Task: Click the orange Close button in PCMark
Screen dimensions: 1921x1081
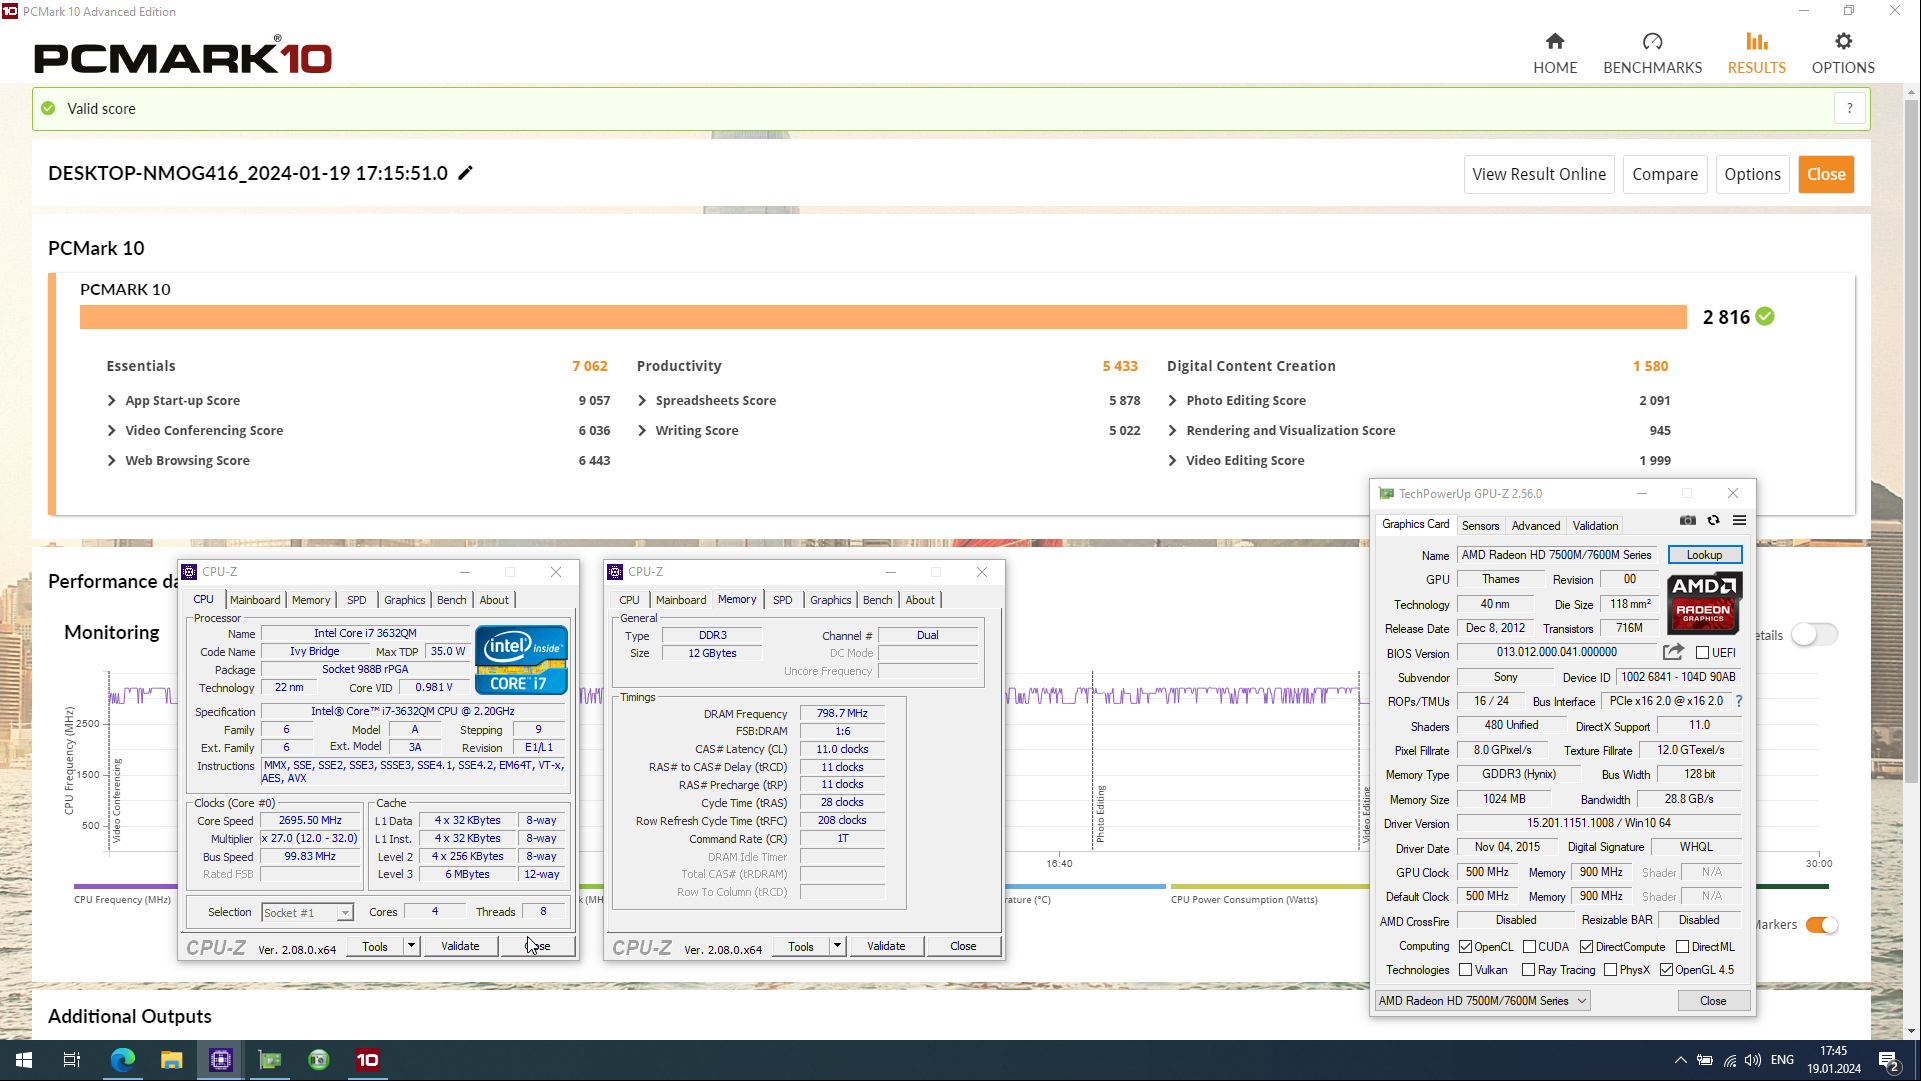Action: [x=1826, y=174]
